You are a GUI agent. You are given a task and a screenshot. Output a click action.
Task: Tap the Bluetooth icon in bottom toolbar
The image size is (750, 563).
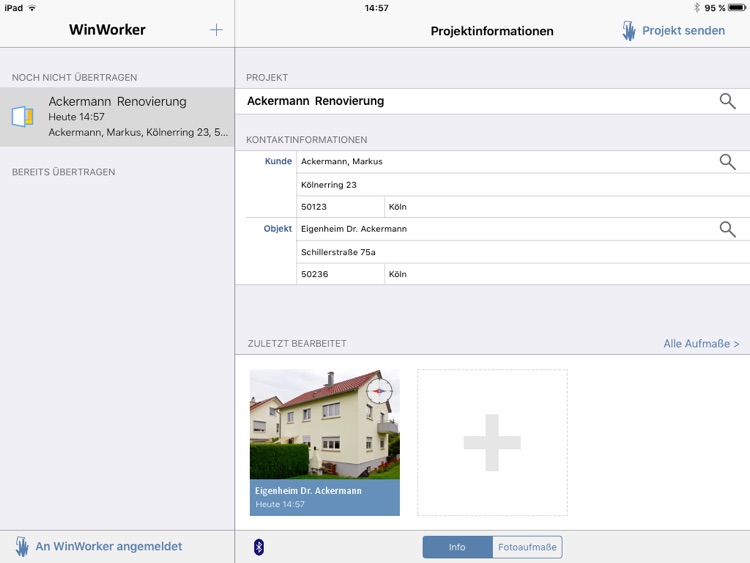pyautogui.click(x=259, y=547)
